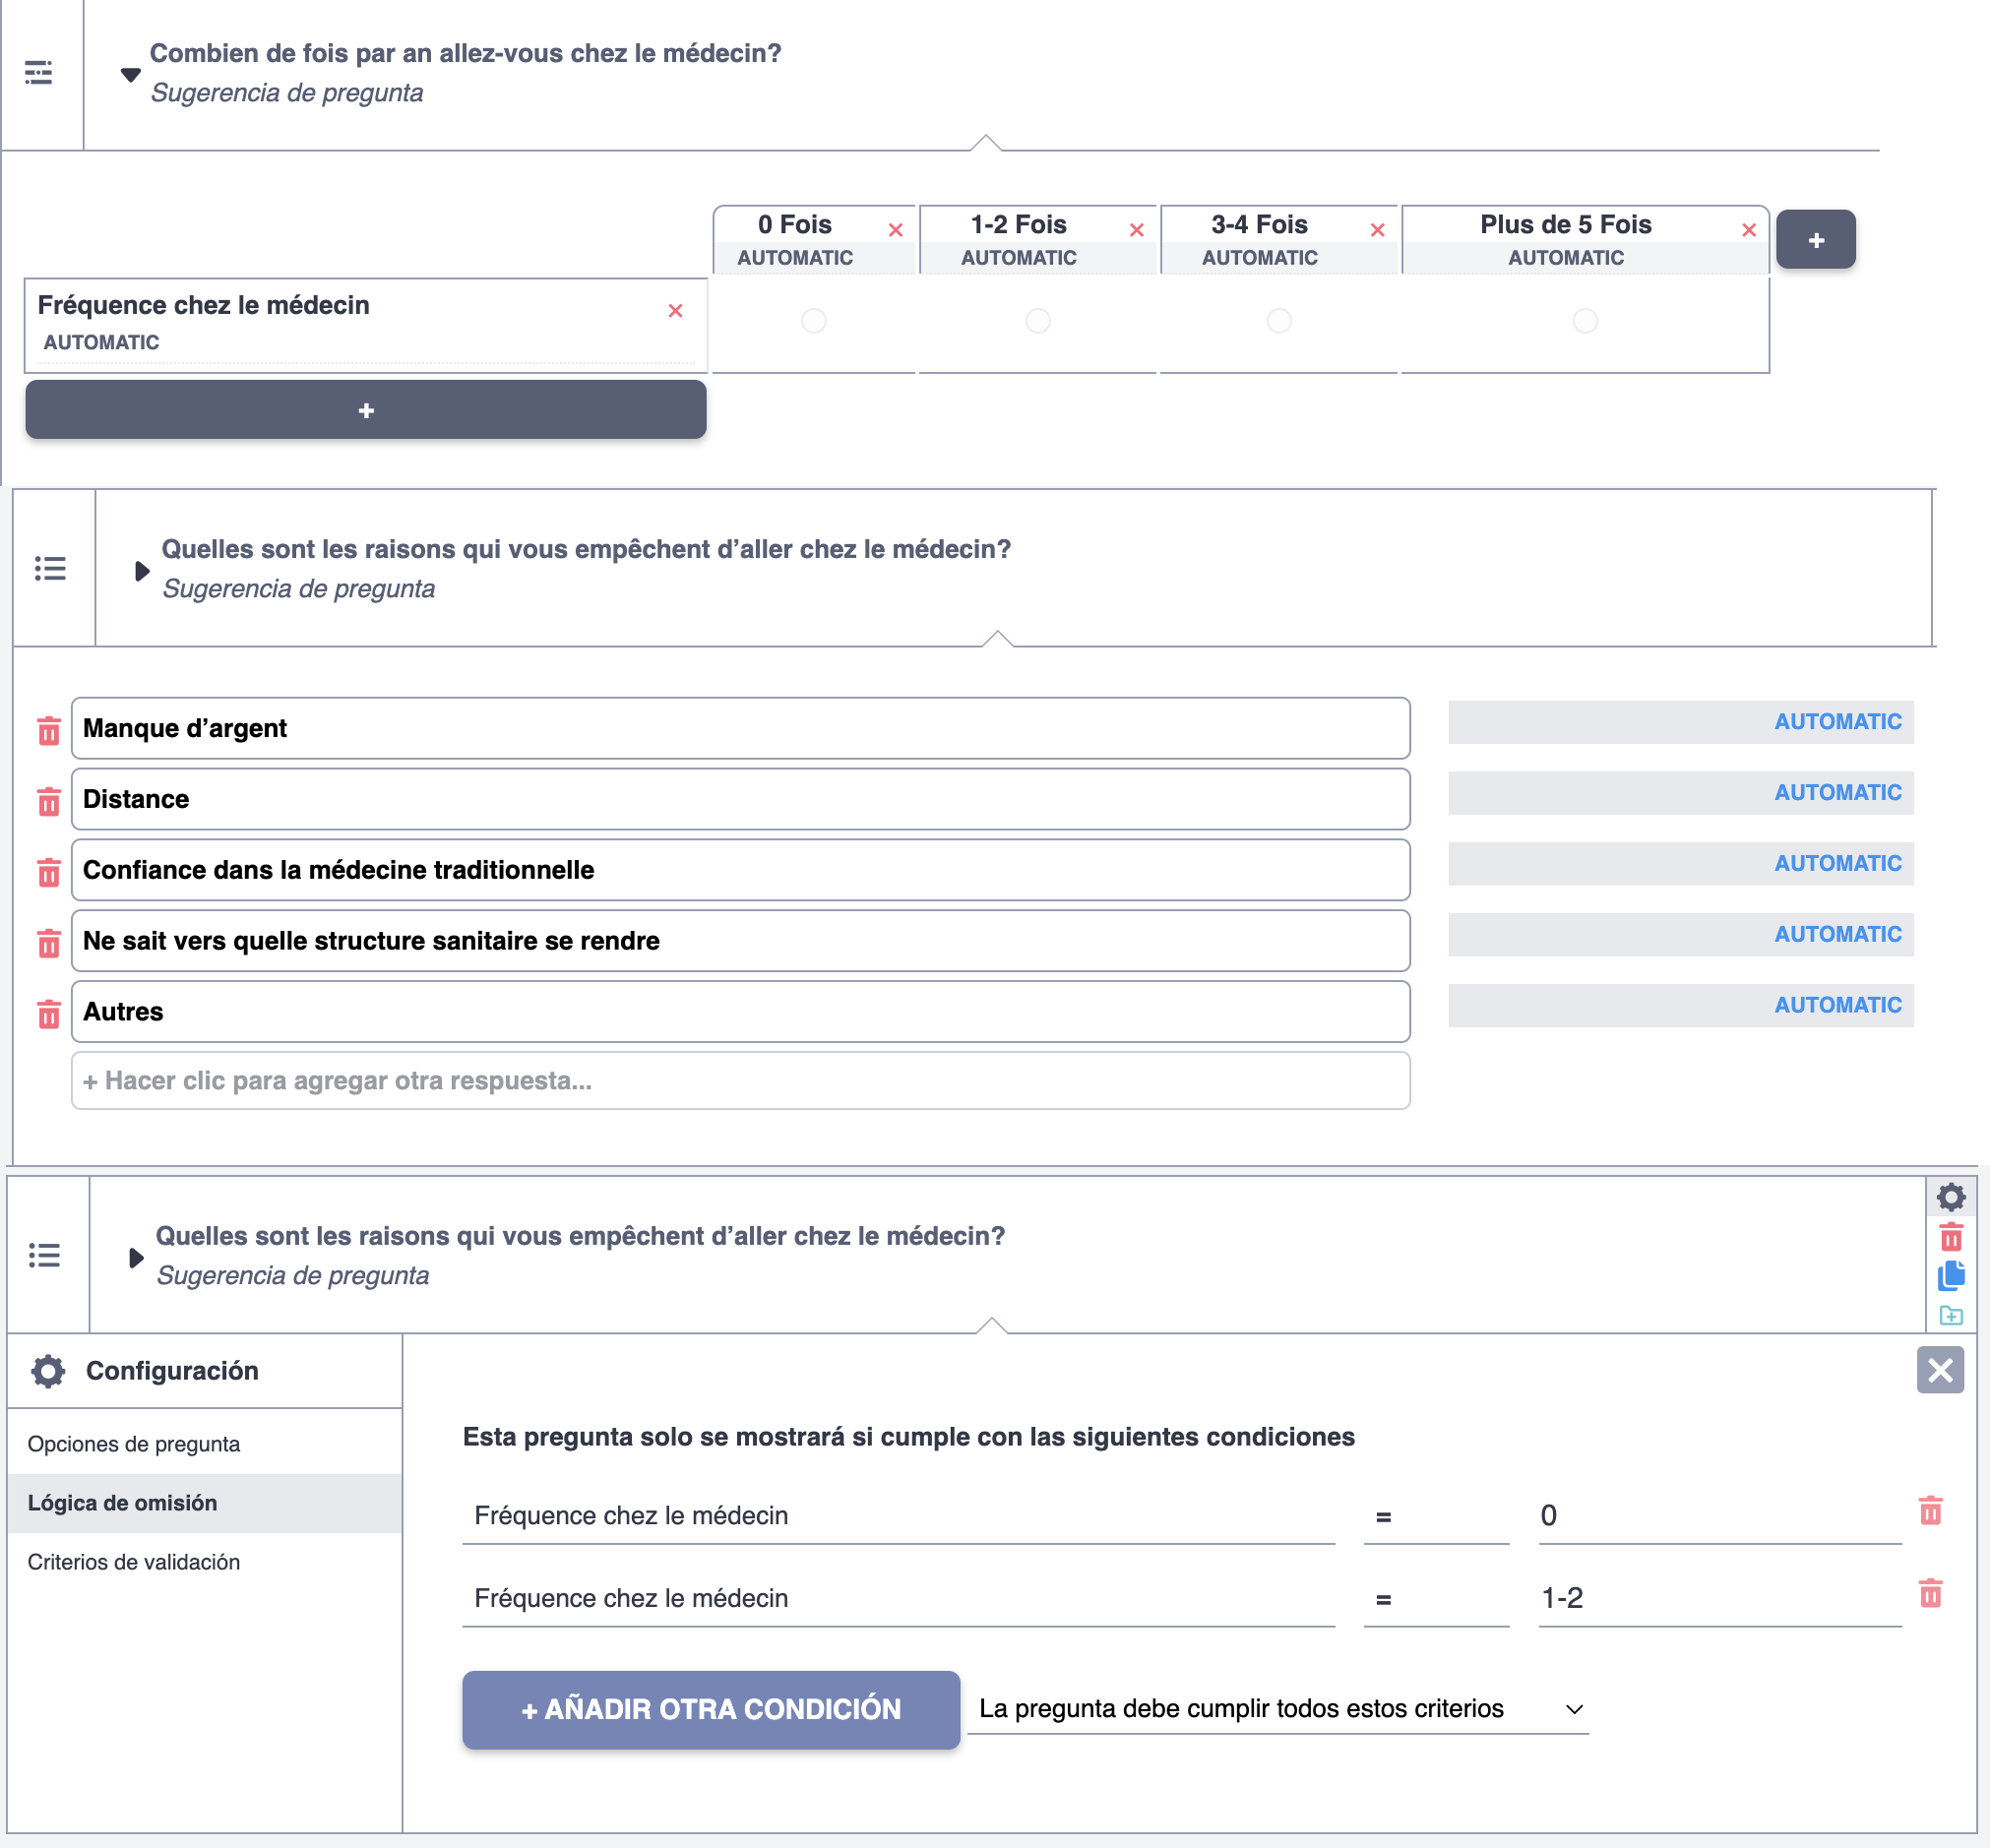The image size is (1990, 1848).
Task: Select the '3-4 Fois' radio button
Action: click(x=1279, y=321)
